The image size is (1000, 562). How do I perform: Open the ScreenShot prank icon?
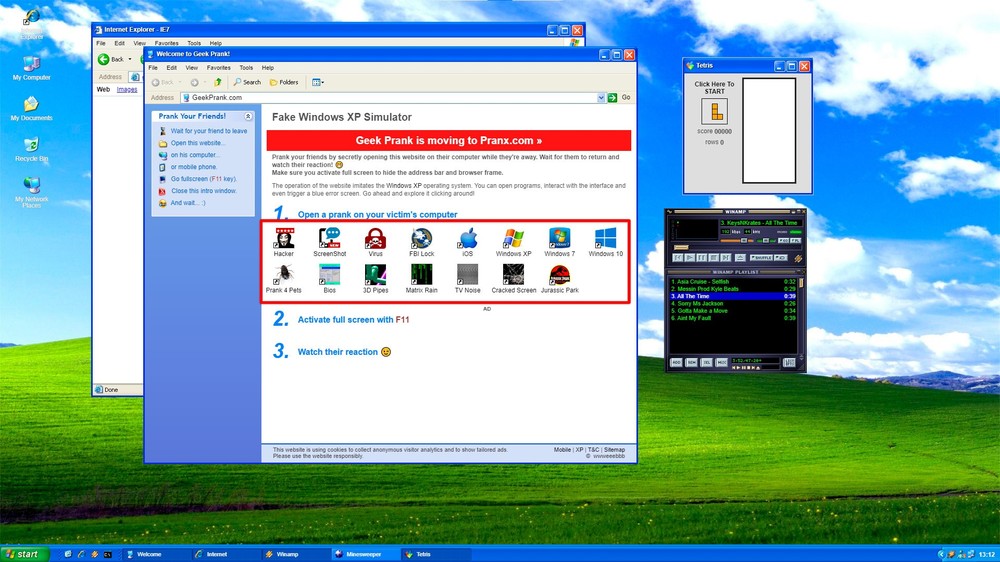pos(330,242)
